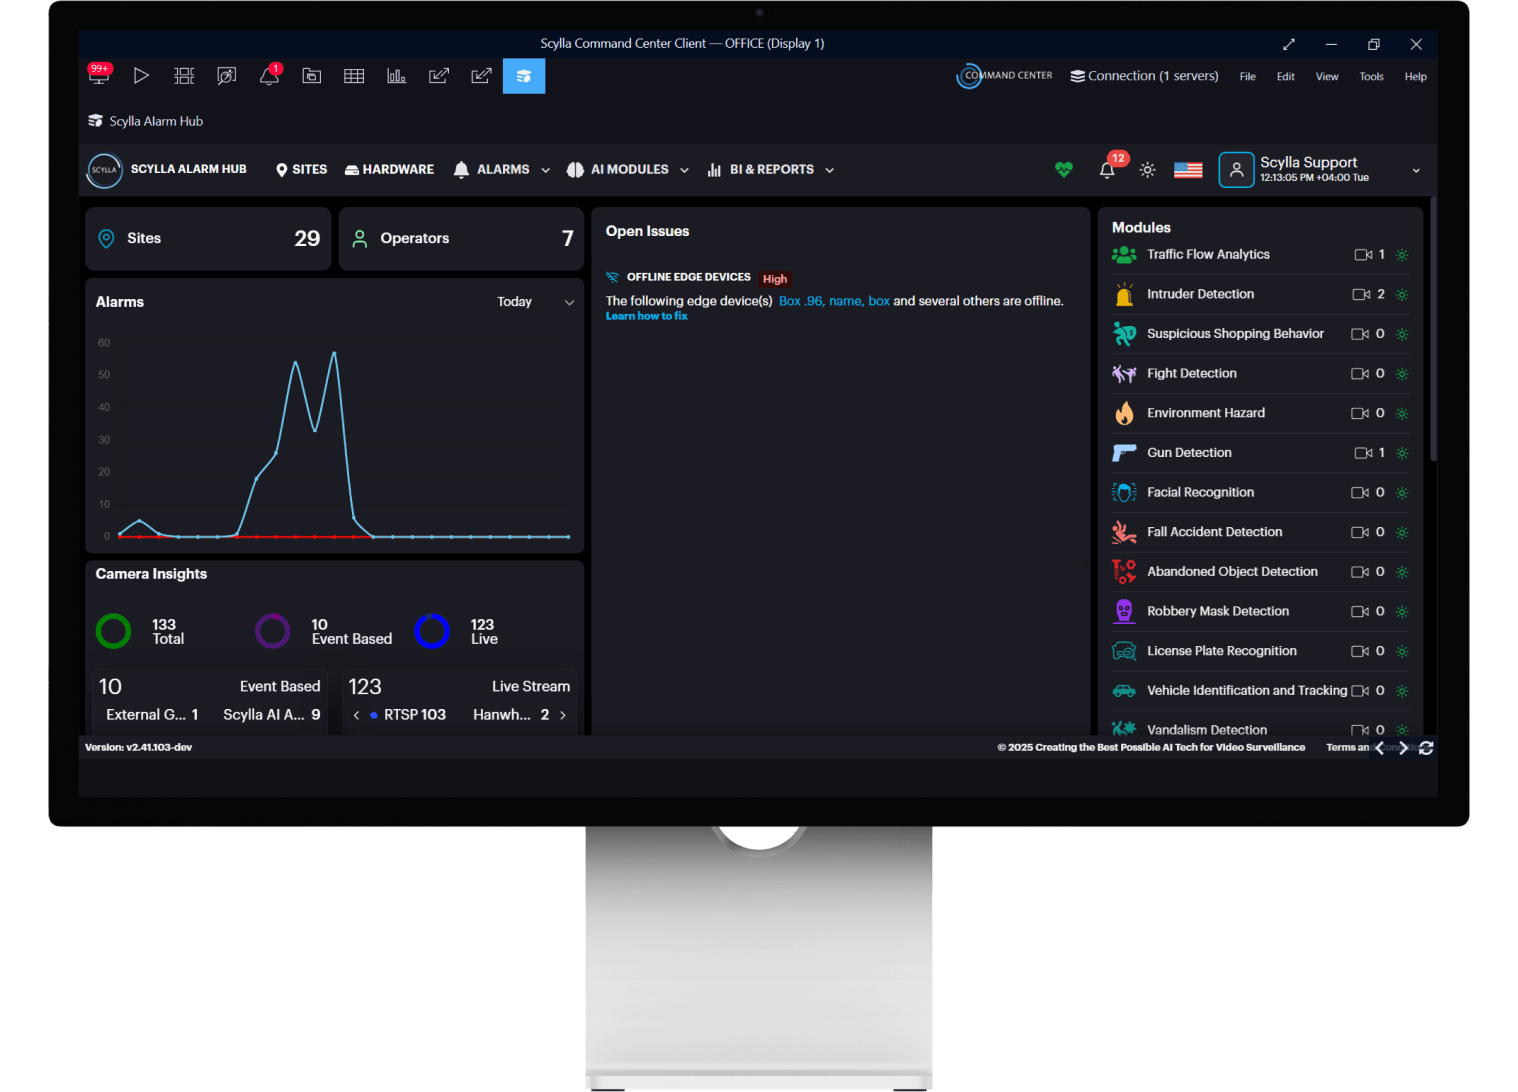
Task: Show previous Live Stream item with left chevron
Action: click(356, 715)
